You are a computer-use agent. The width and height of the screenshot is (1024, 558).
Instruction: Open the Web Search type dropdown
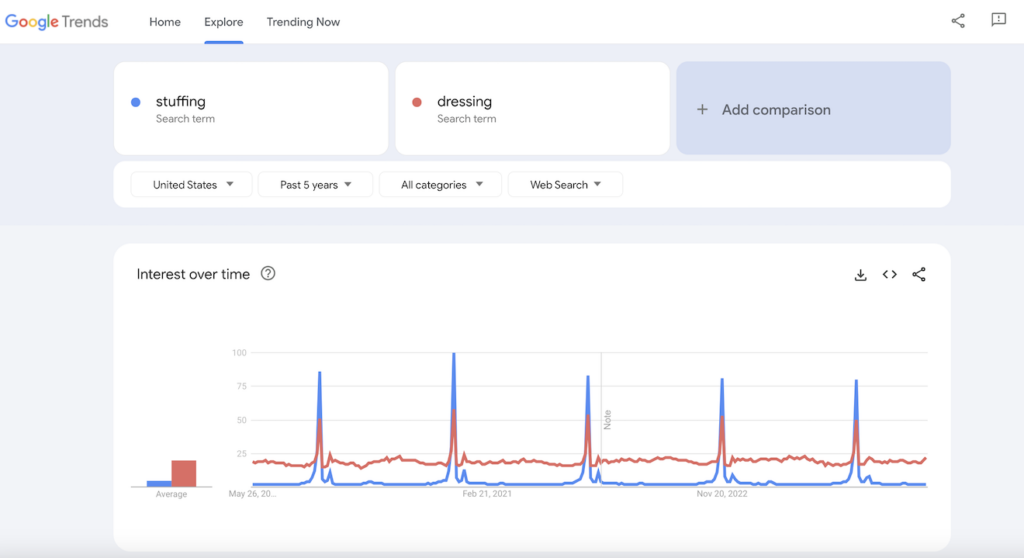coord(565,185)
